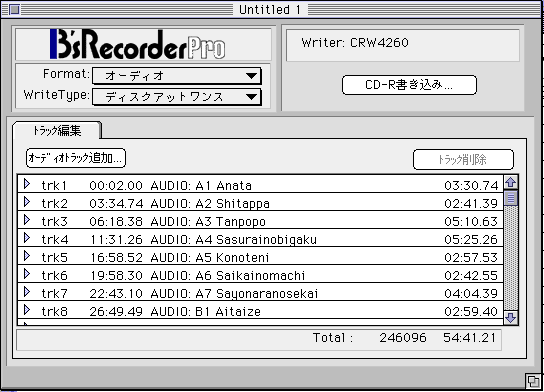The width and height of the screenshot is (544, 392).
Task: Click the オーディオトラック追加 add track button
Action: [76, 158]
